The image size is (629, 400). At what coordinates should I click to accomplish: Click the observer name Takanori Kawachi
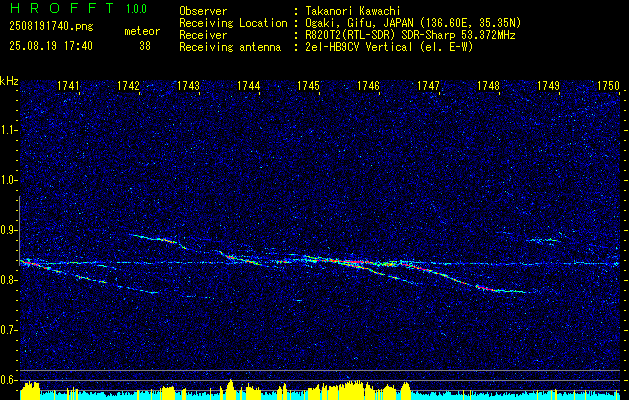(353, 11)
